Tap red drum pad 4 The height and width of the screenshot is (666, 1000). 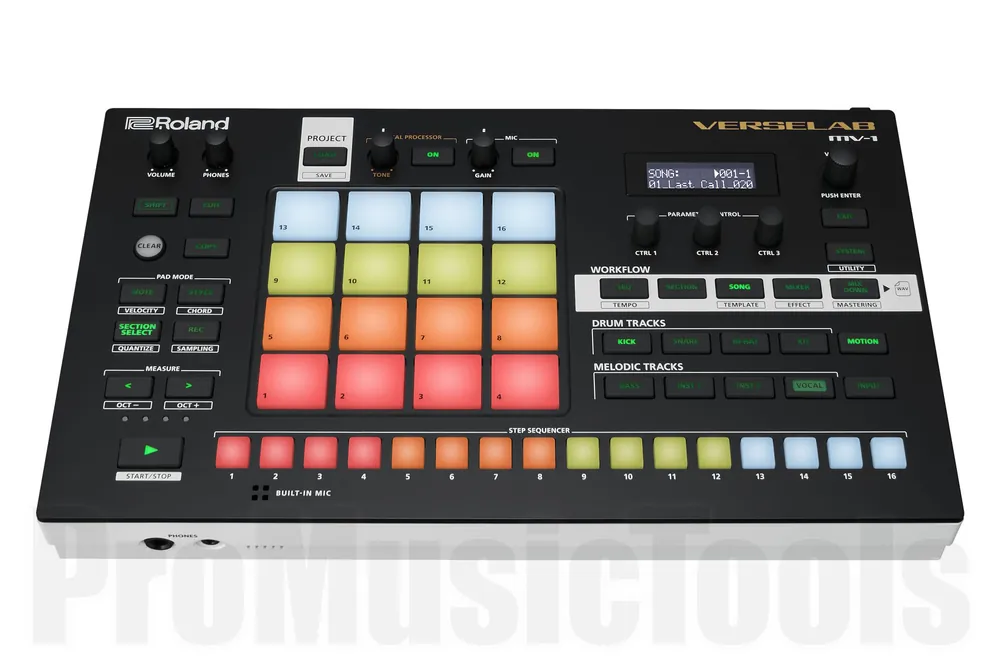(524, 381)
